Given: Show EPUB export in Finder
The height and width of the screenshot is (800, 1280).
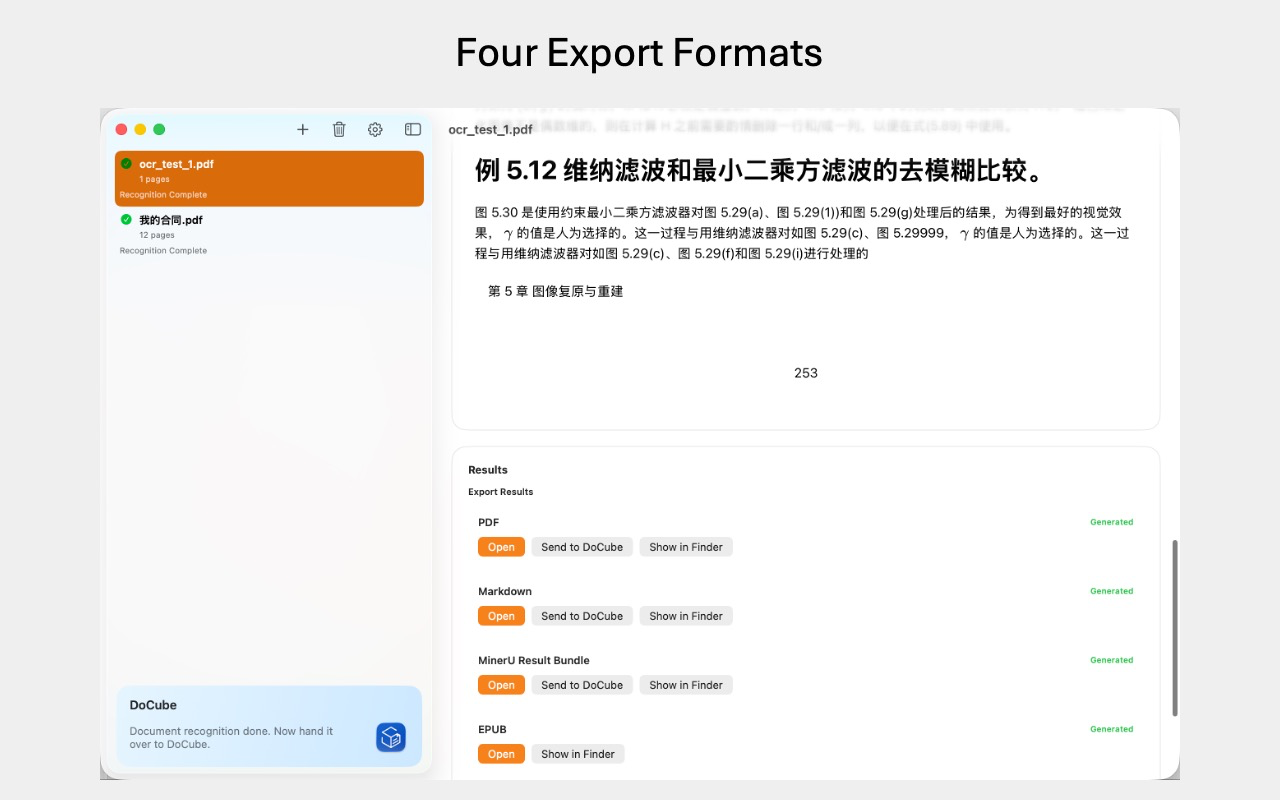Looking at the screenshot, I should pyautogui.click(x=578, y=754).
